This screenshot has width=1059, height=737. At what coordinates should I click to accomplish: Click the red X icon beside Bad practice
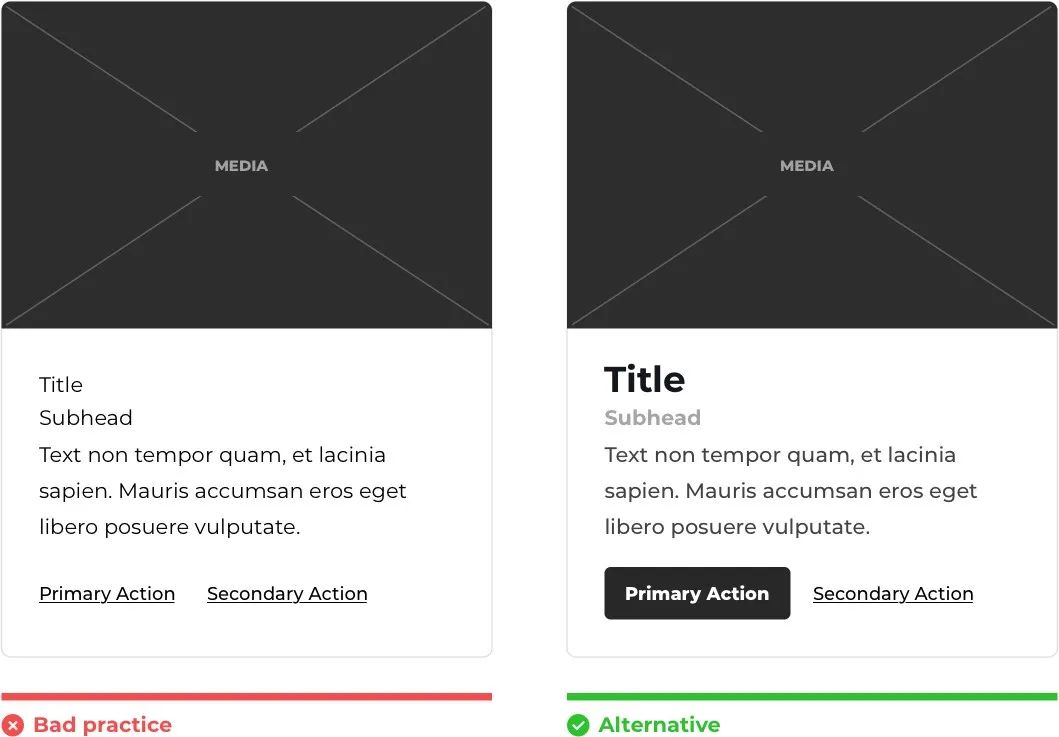tap(12, 725)
